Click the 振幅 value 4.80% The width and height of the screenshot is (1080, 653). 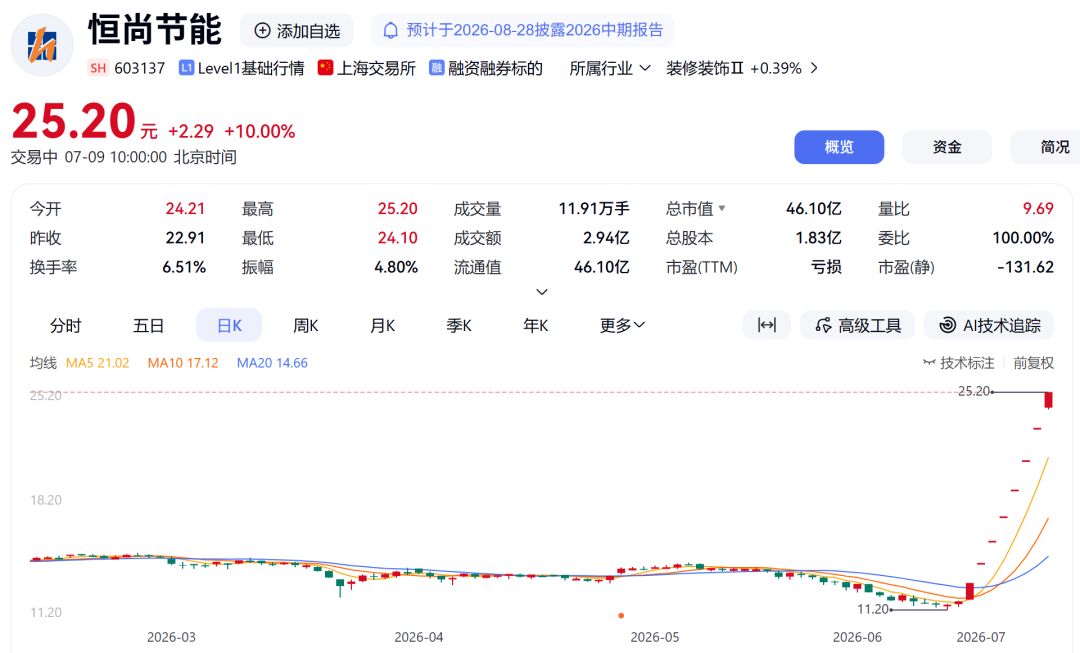pyautogui.click(x=396, y=267)
